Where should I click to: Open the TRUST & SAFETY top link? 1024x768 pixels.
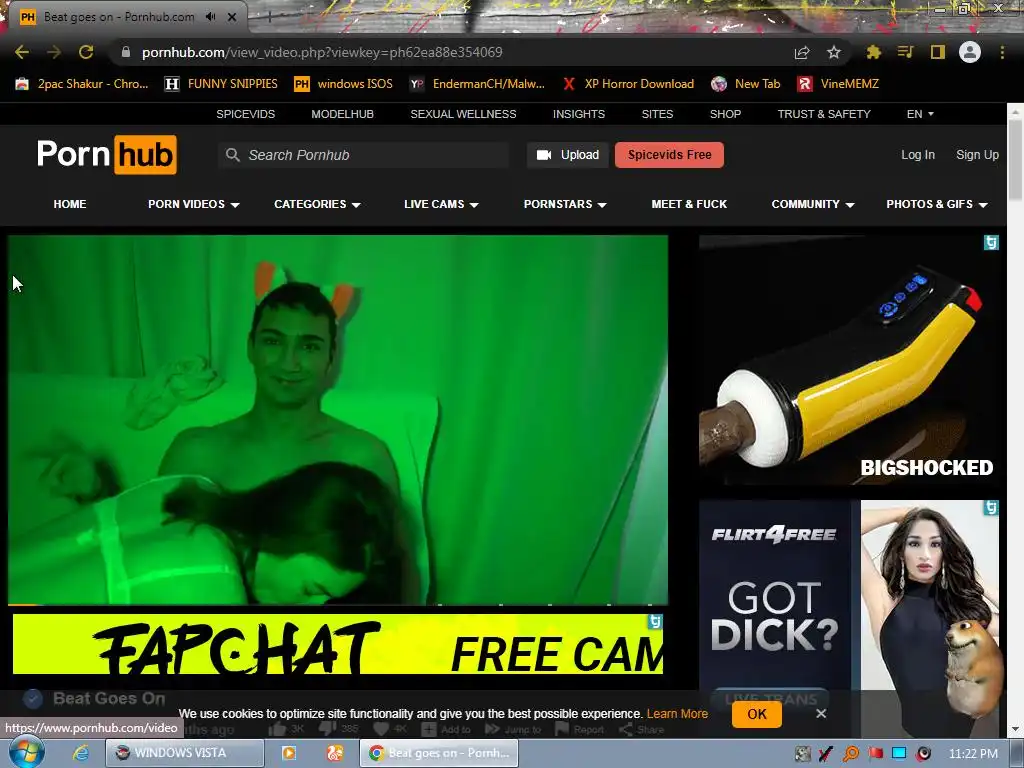tap(824, 114)
